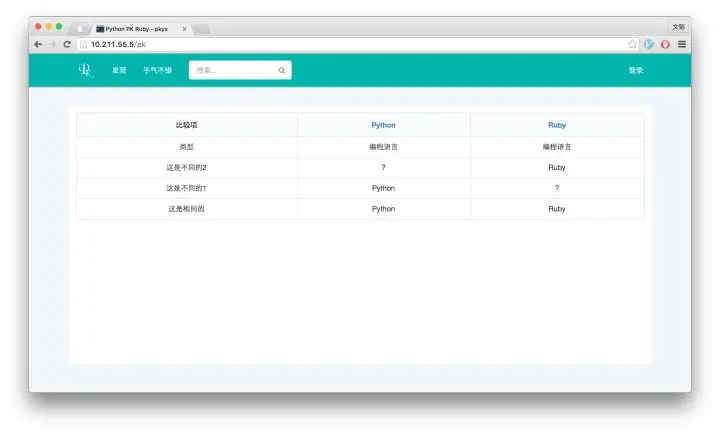Click the profile button at the window's top right
The height and width of the screenshot is (434, 720).
pos(678,27)
